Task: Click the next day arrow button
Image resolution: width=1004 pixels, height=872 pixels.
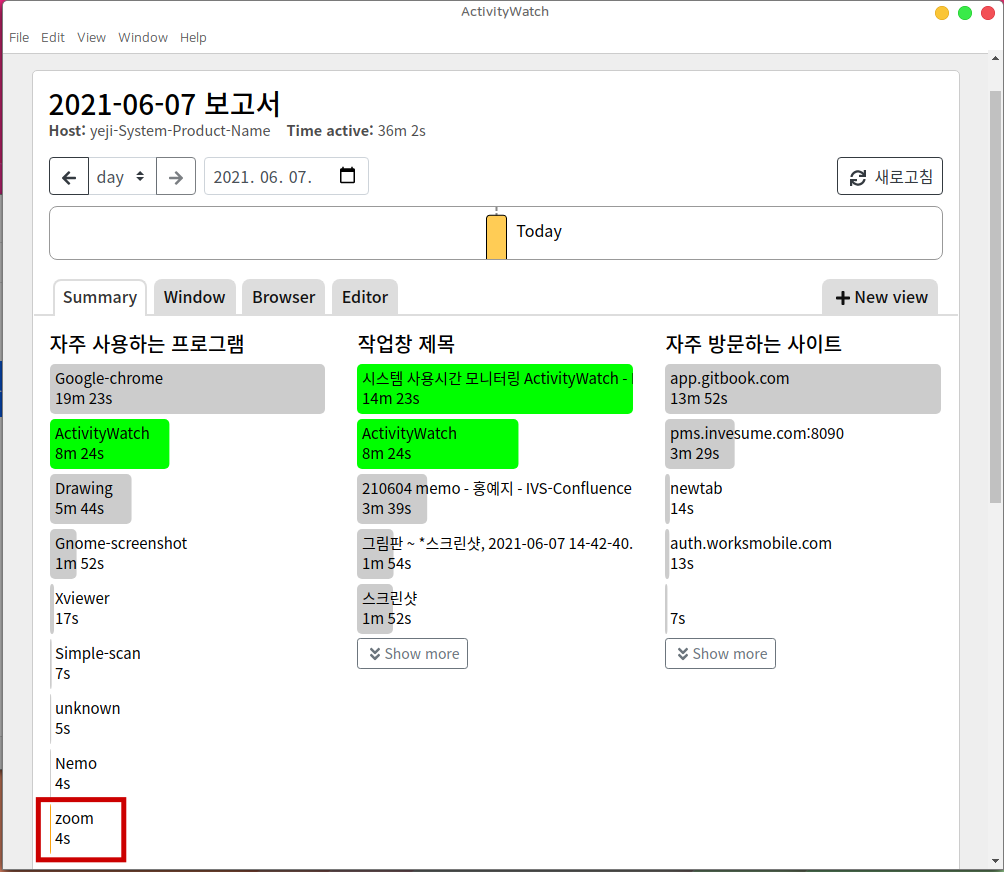Action: [176, 177]
